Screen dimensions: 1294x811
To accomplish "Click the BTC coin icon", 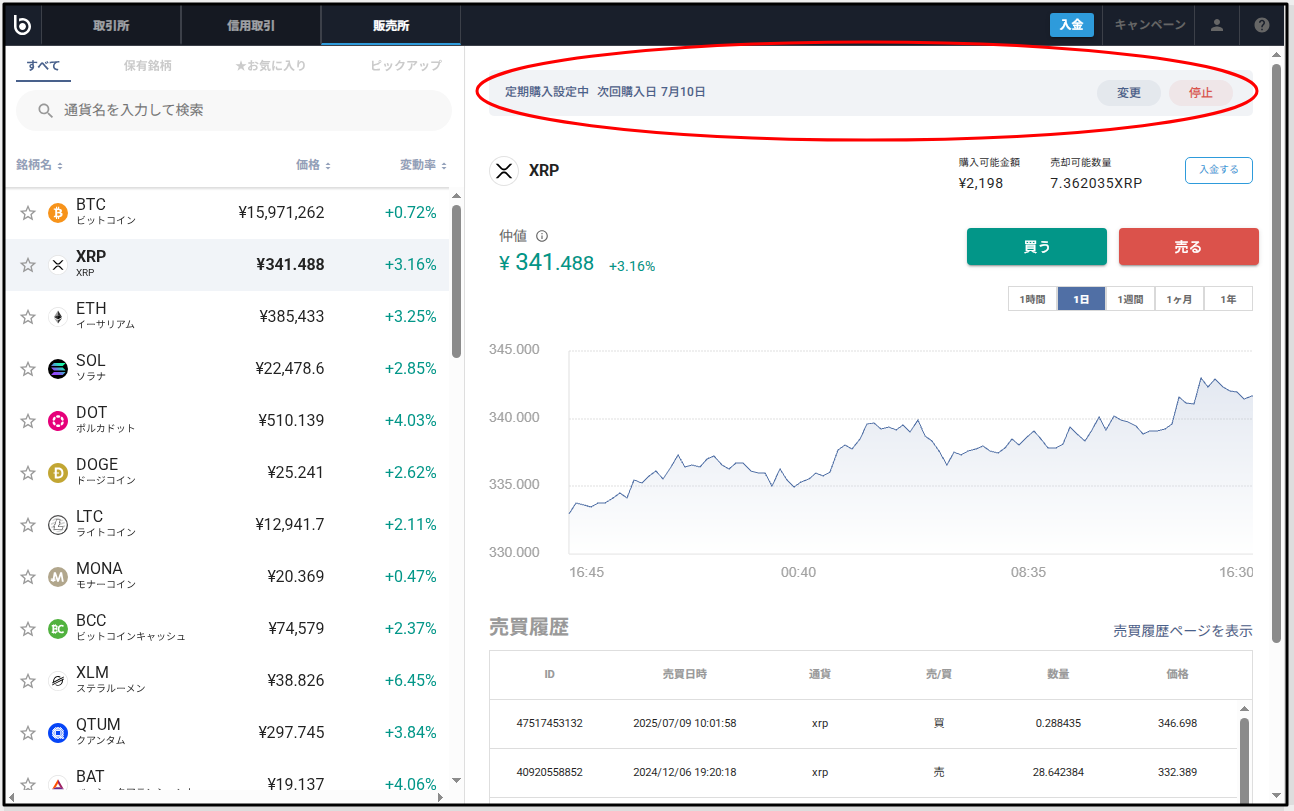I will pyautogui.click(x=58, y=213).
